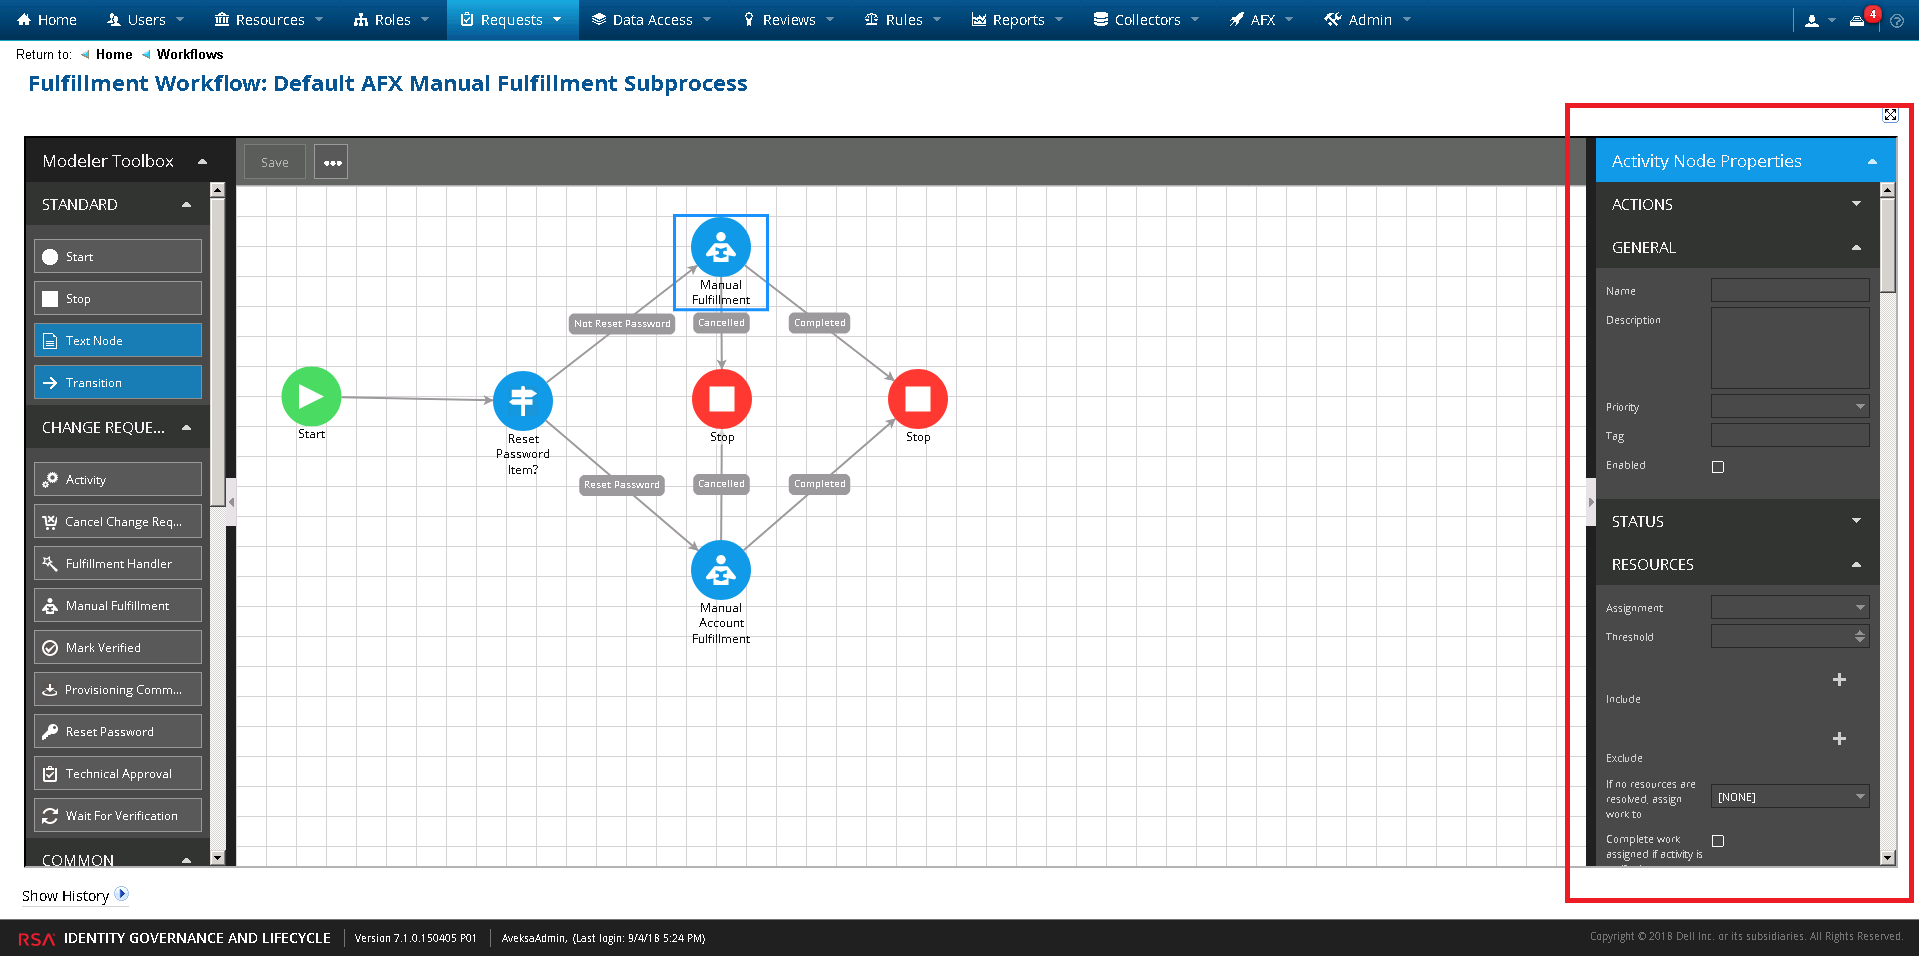Enable the Enabled checkbox in General properties
1919x956 pixels.
point(1717,466)
